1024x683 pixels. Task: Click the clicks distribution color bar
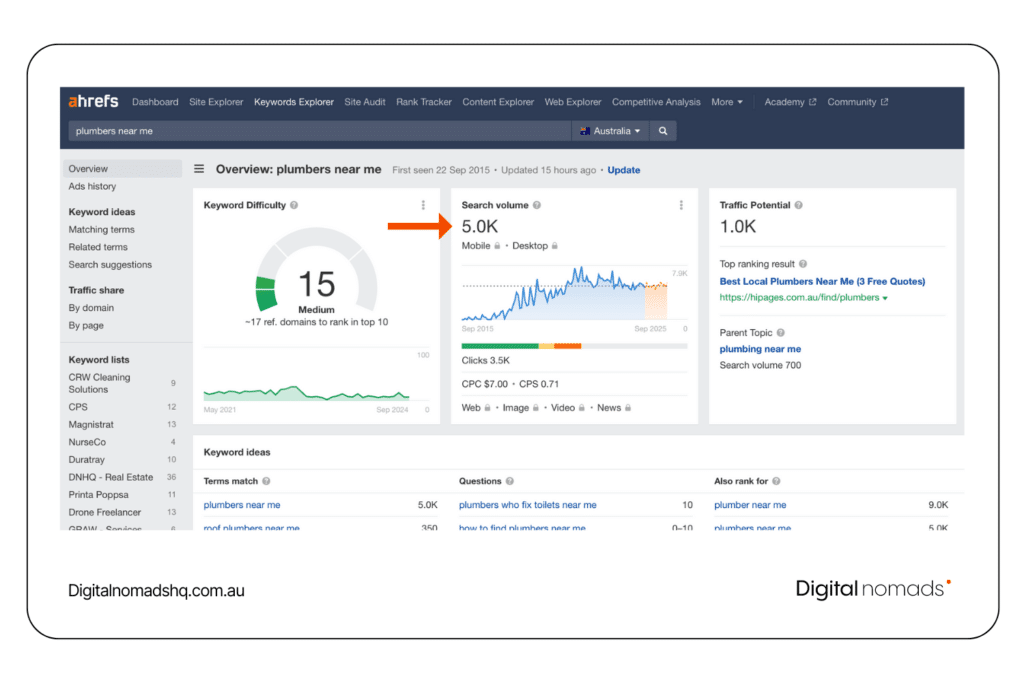coord(574,346)
